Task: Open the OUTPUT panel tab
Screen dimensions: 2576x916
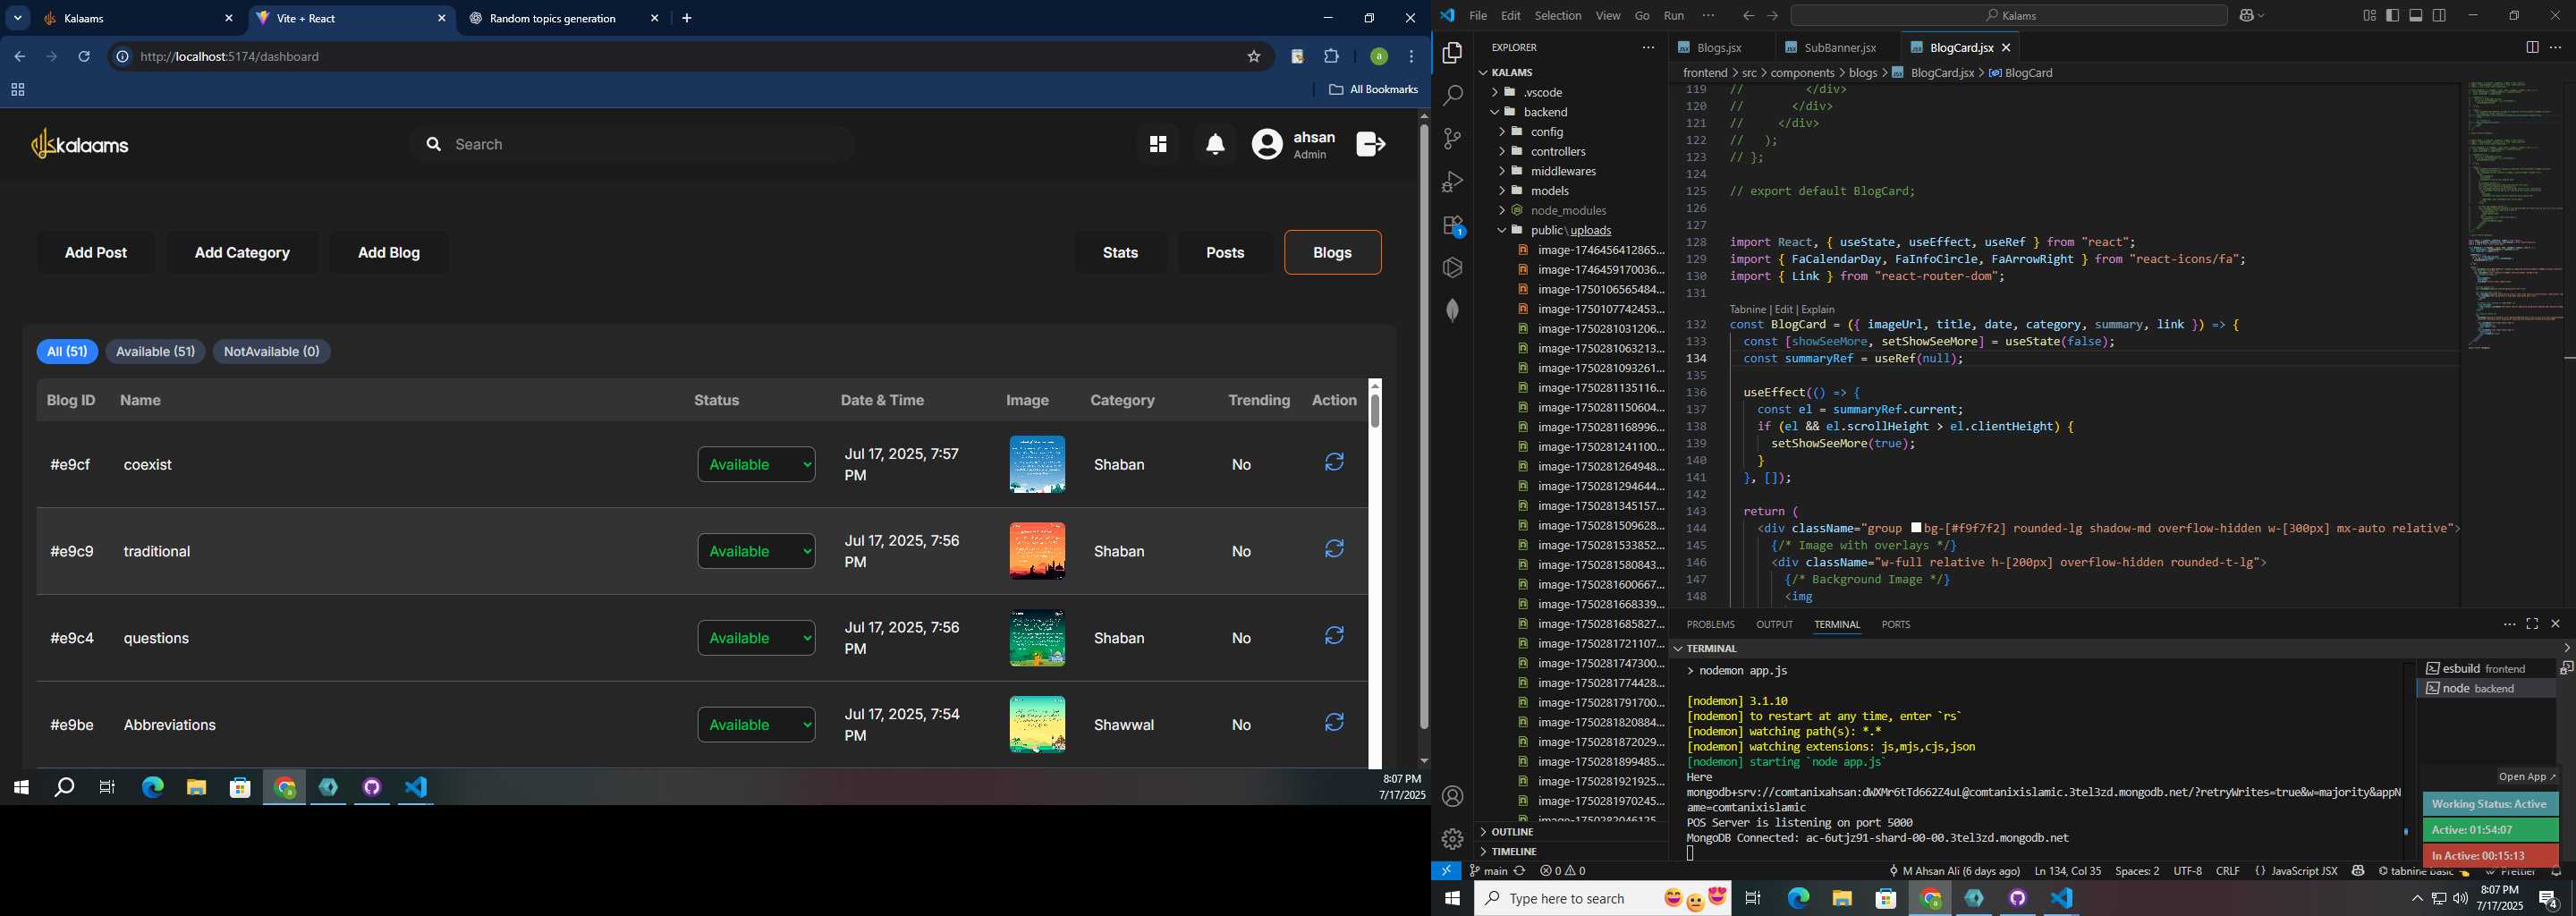Action: (1774, 624)
